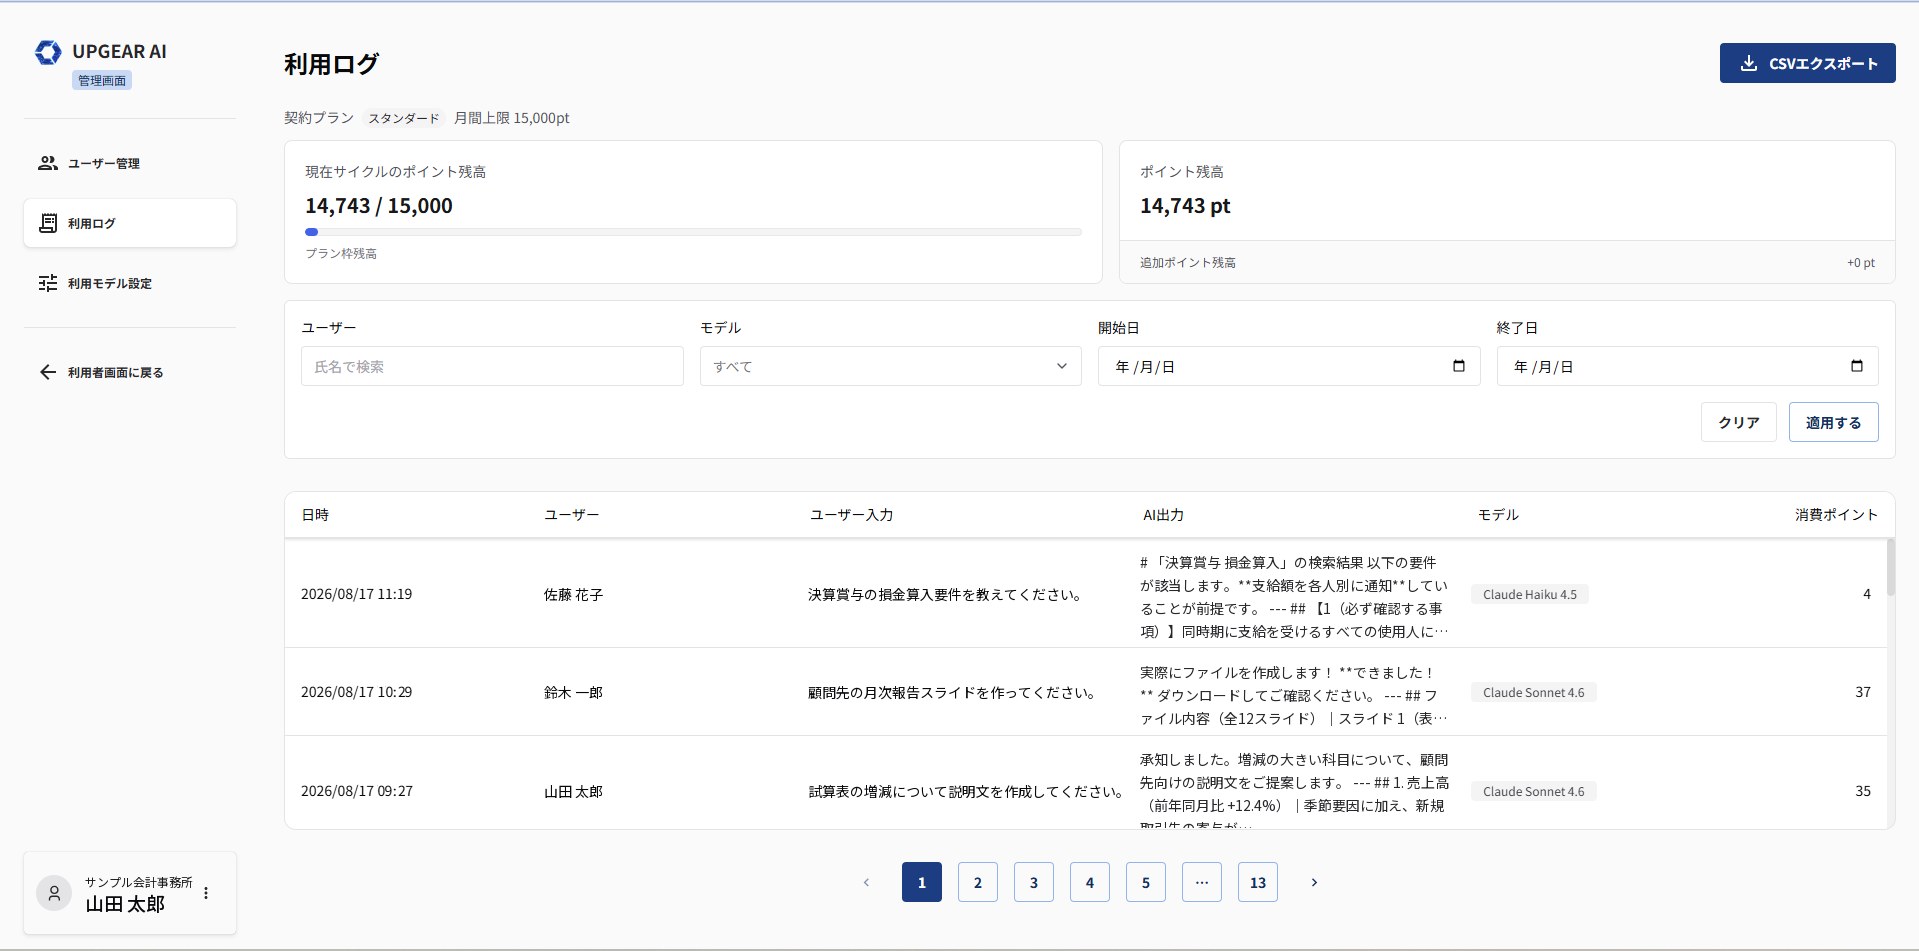Viewport: 1919px width, 951px height.
Task: Click the 適用する button
Action: coord(1833,422)
